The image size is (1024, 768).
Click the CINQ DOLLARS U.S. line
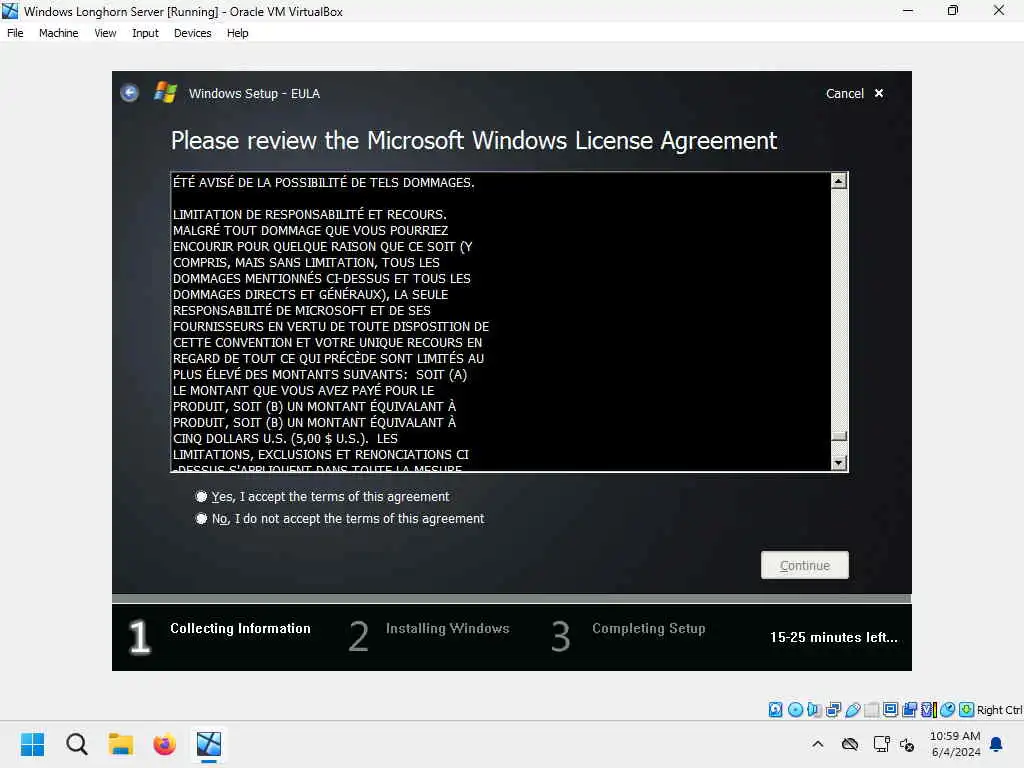point(285,439)
